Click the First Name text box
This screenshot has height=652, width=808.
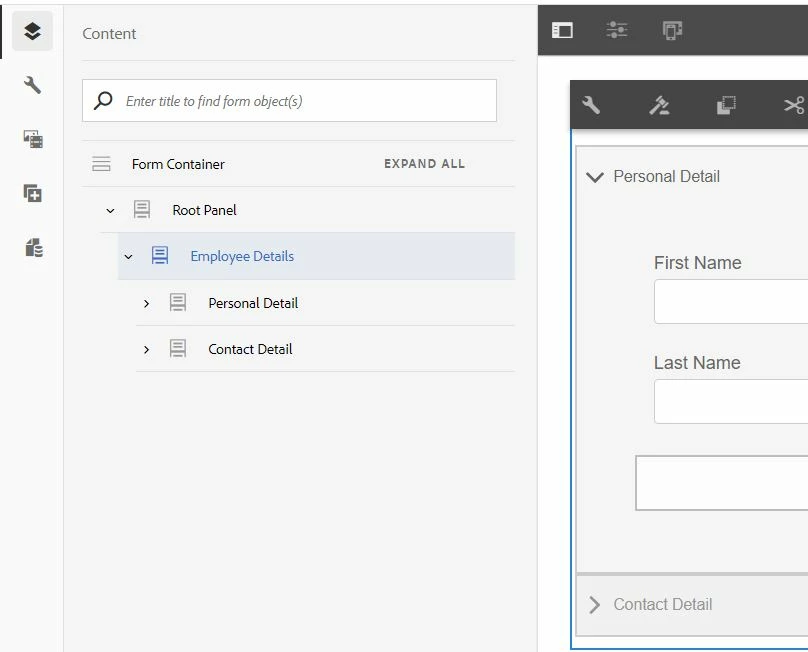tap(731, 302)
